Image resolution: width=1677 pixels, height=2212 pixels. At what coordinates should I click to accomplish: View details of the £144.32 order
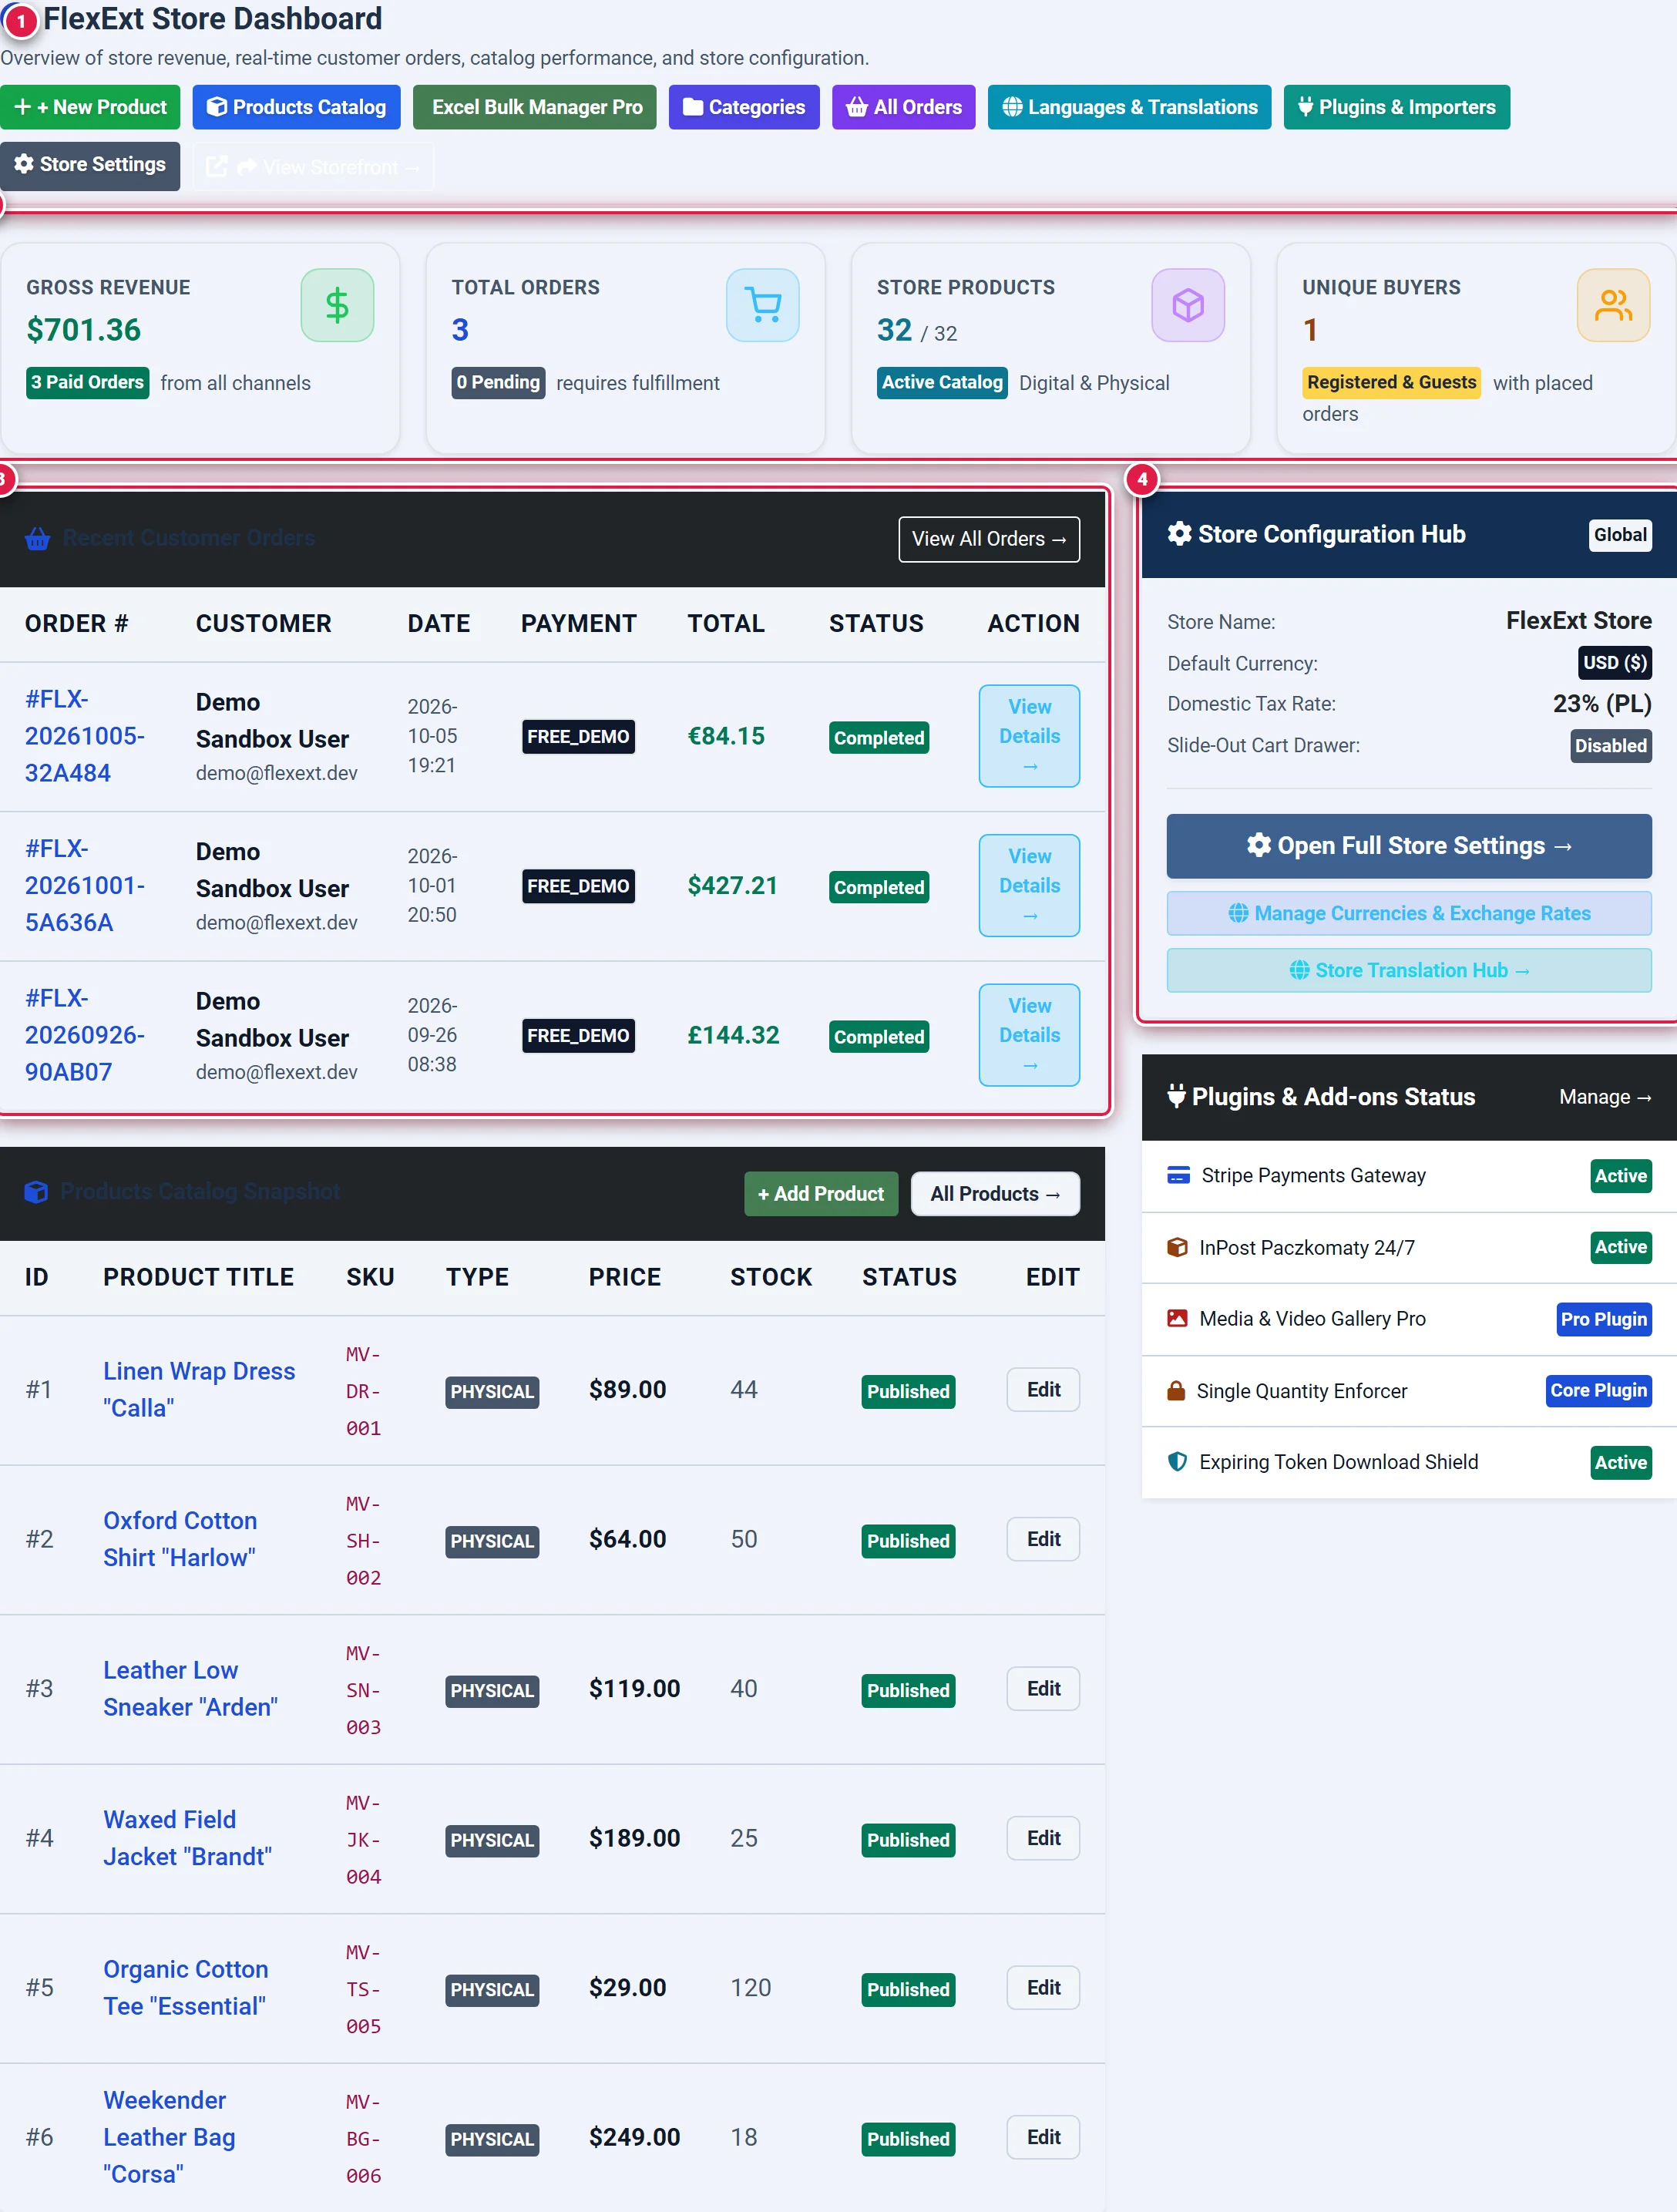(x=1029, y=1035)
